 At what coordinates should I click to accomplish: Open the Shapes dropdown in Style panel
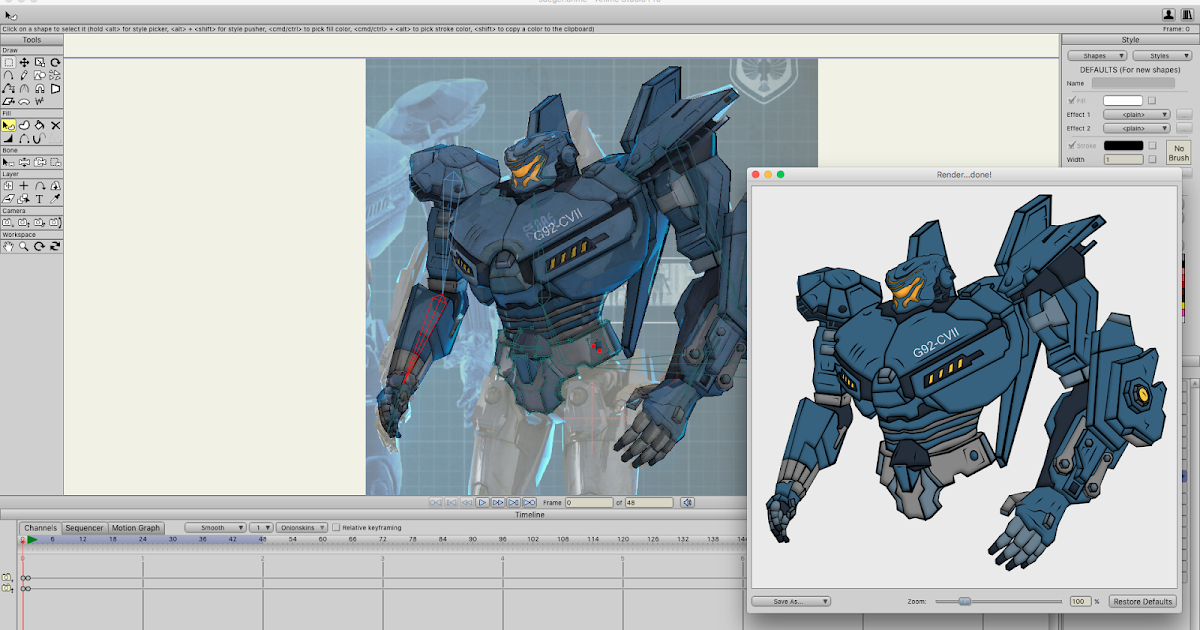[x=1097, y=55]
